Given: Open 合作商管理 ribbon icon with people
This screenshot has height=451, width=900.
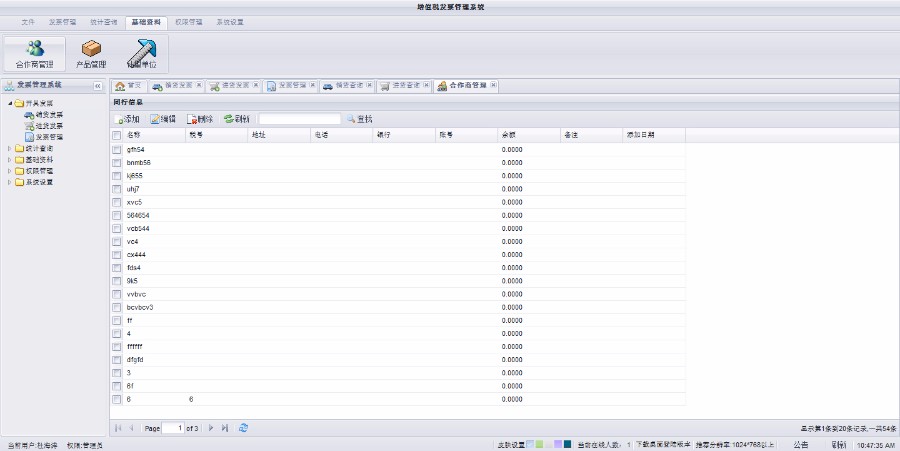Looking at the screenshot, I should click(34, 54).
